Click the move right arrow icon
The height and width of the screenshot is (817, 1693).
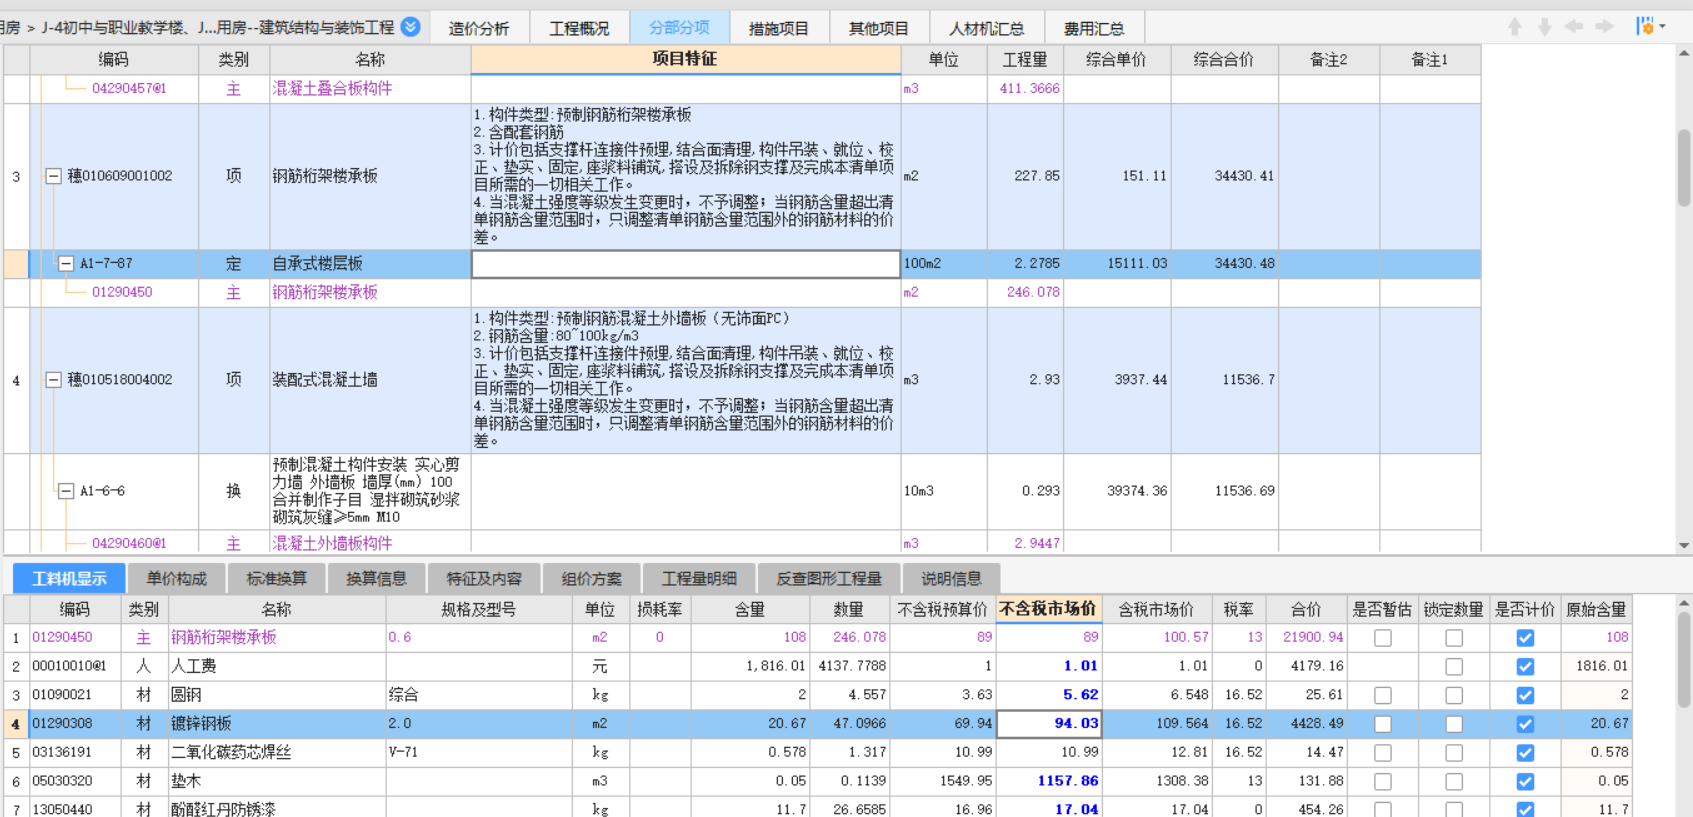(1604, 27)
